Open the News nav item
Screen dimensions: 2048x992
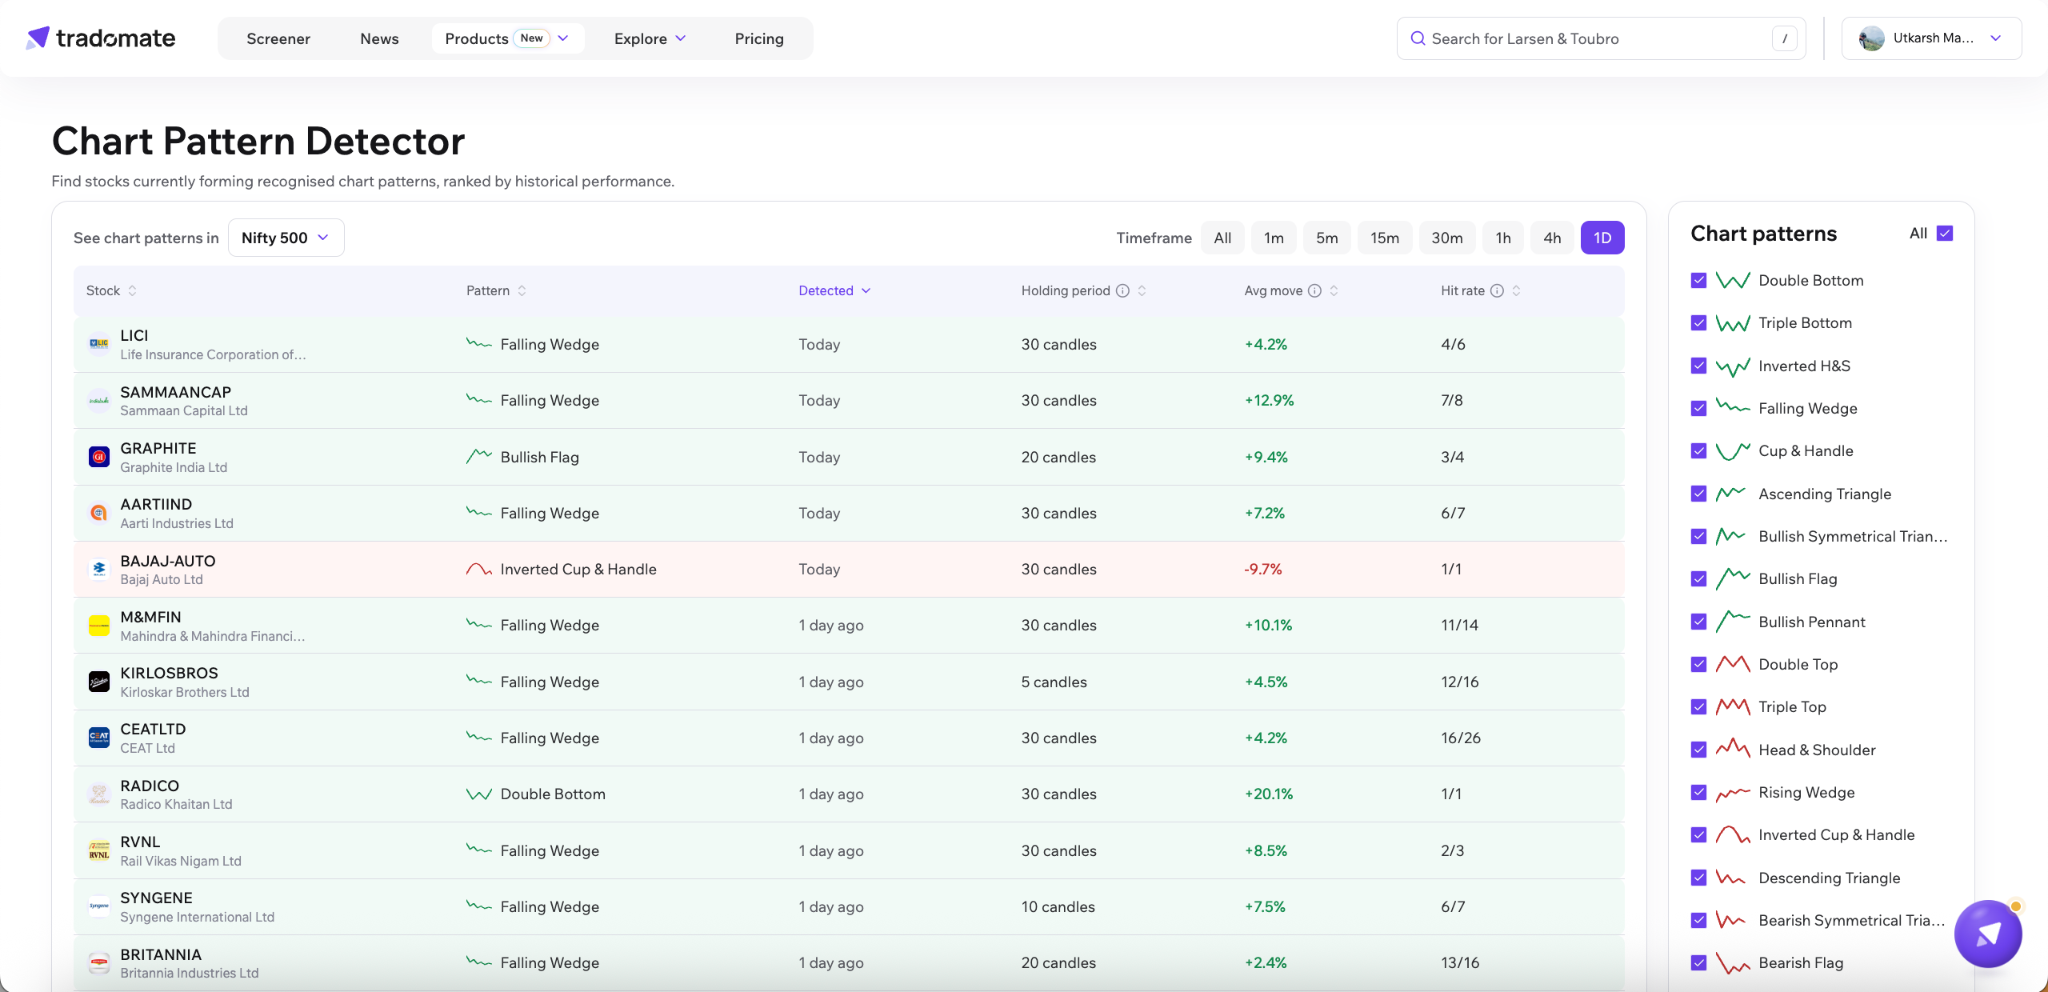[379, 39]
